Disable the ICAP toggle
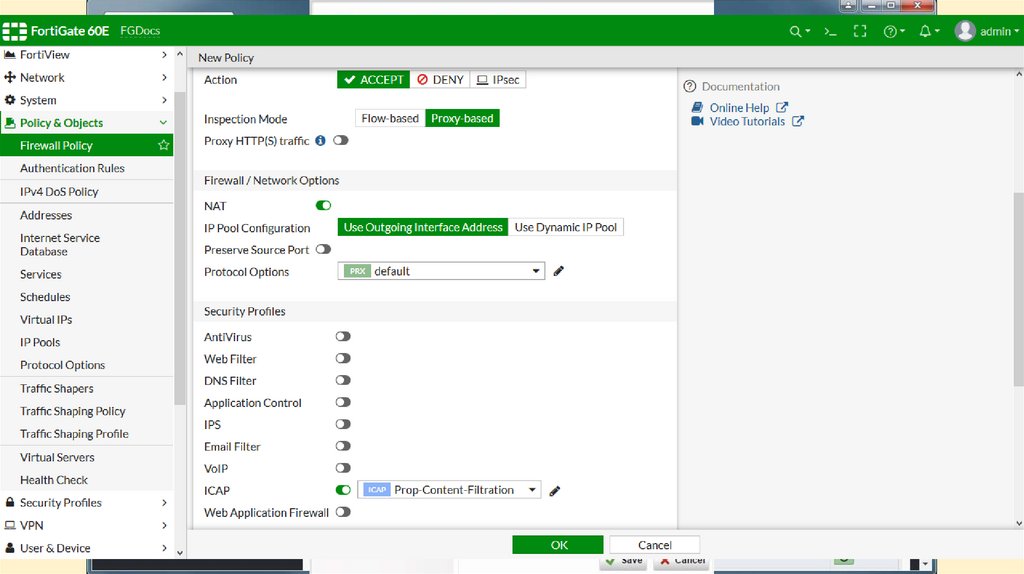The height and width of the screenshot is (574, 1024). tap(343, 490)
